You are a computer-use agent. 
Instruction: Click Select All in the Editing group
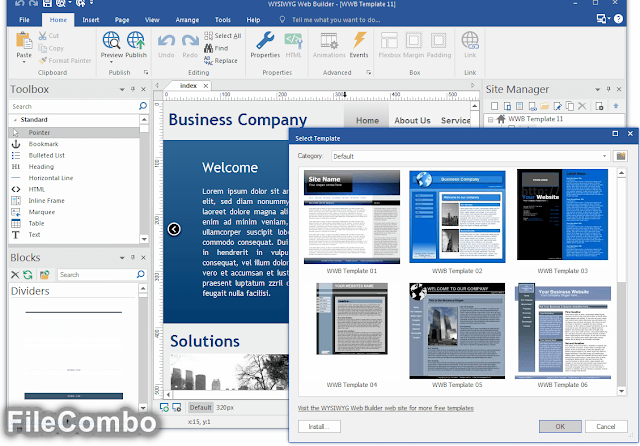pos(223,36)
